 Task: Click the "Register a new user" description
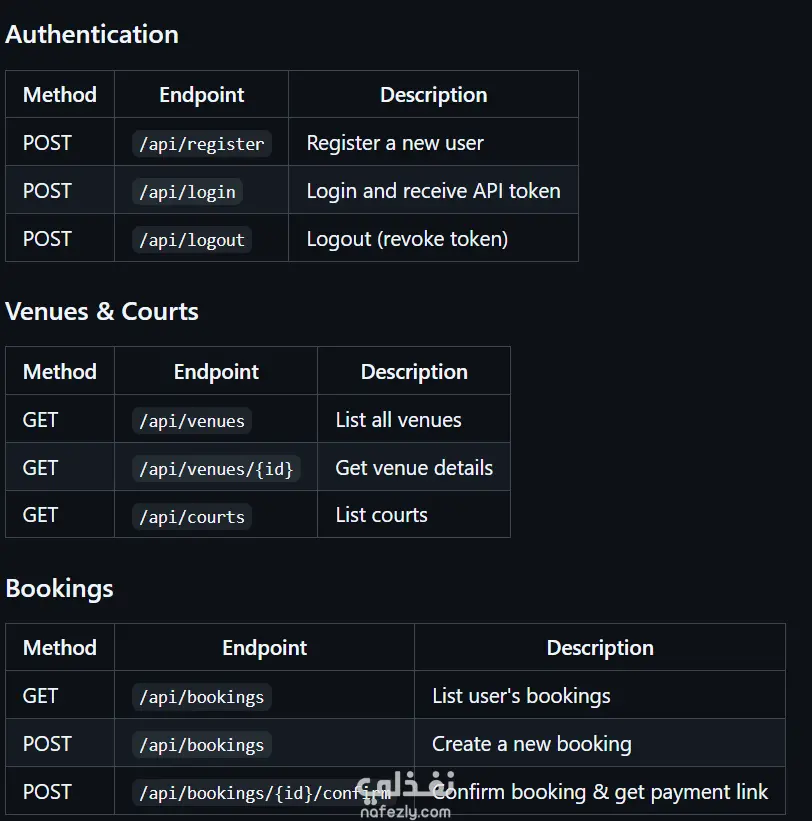click(395, 143)
